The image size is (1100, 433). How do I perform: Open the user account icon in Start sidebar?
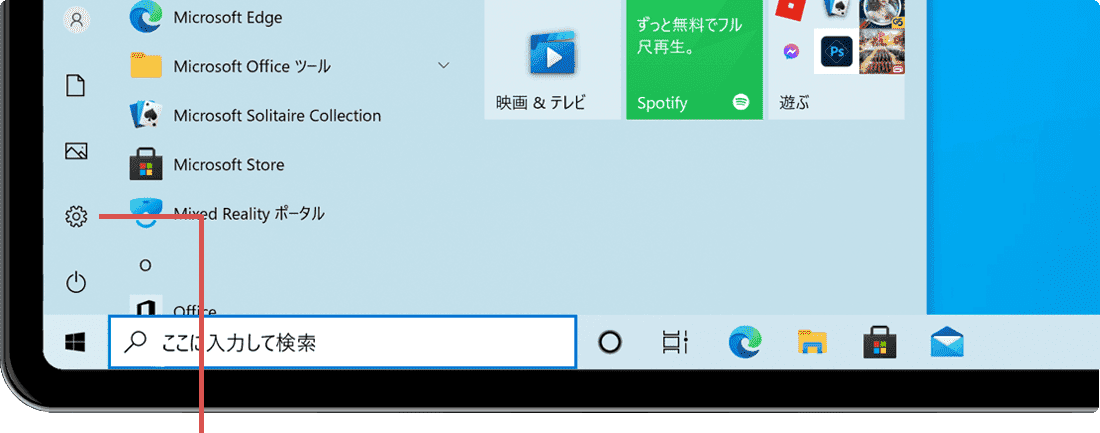[76, 19]
